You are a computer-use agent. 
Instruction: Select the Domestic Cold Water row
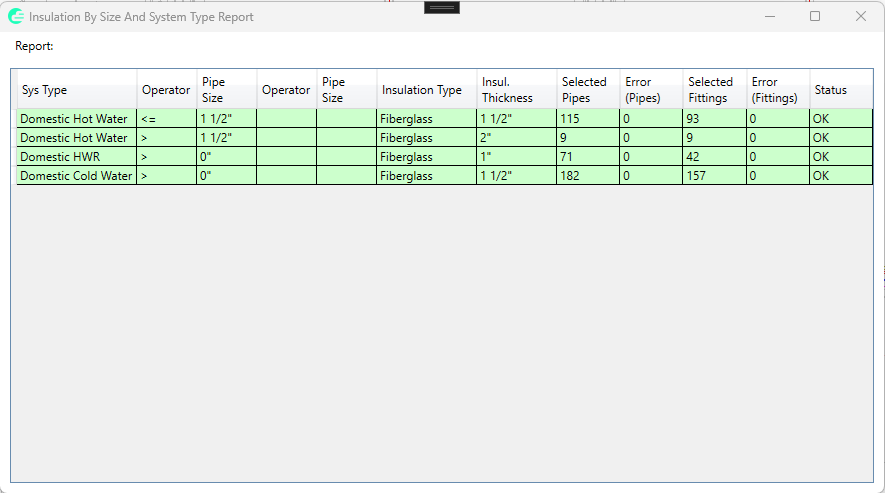(76, 176)
